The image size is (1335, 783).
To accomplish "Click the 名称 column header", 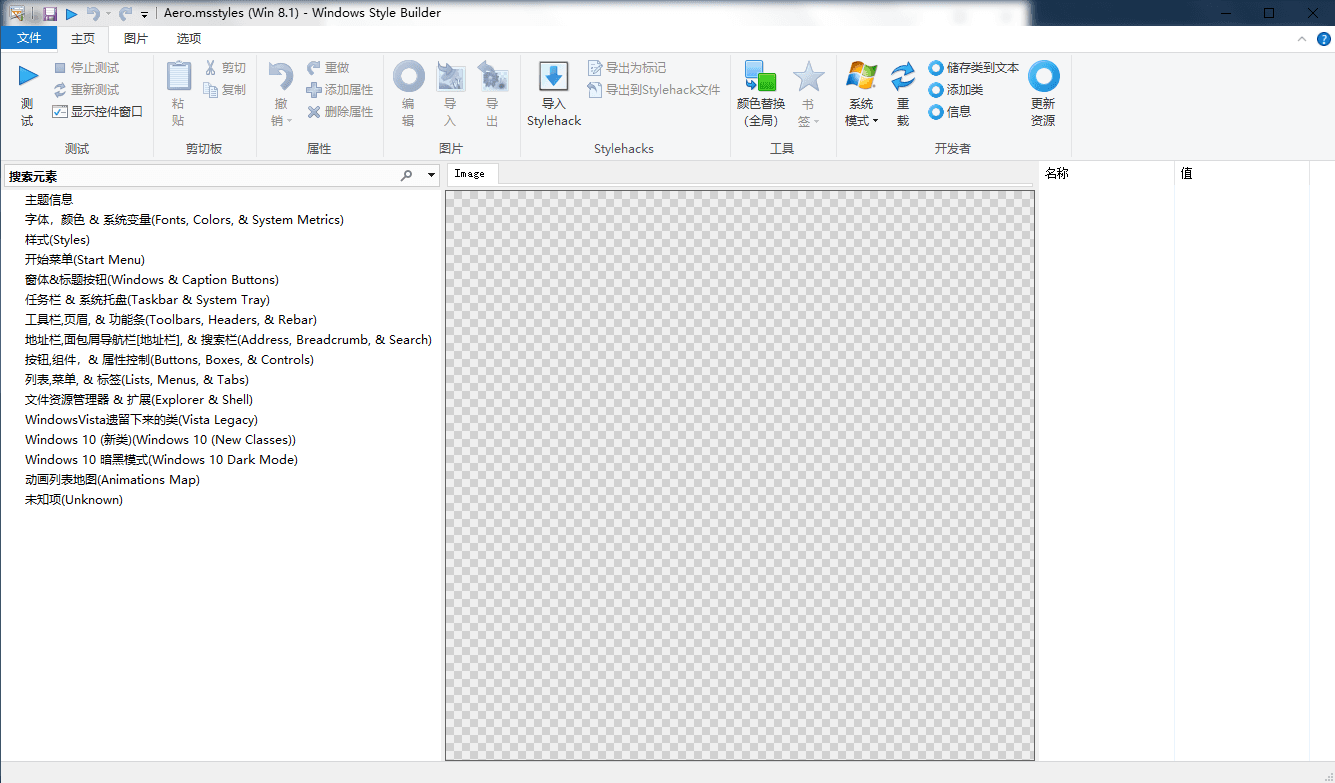I will 1106,173.
